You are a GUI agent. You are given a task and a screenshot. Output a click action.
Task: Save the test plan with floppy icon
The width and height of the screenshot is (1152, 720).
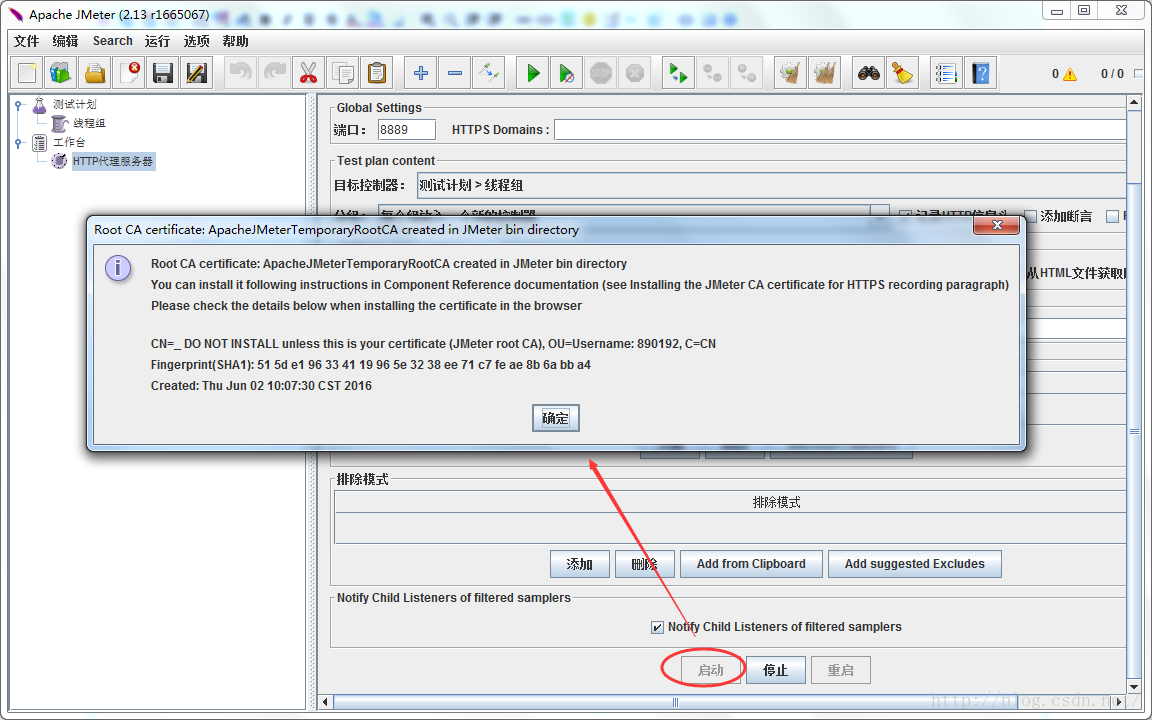(162, 73)
